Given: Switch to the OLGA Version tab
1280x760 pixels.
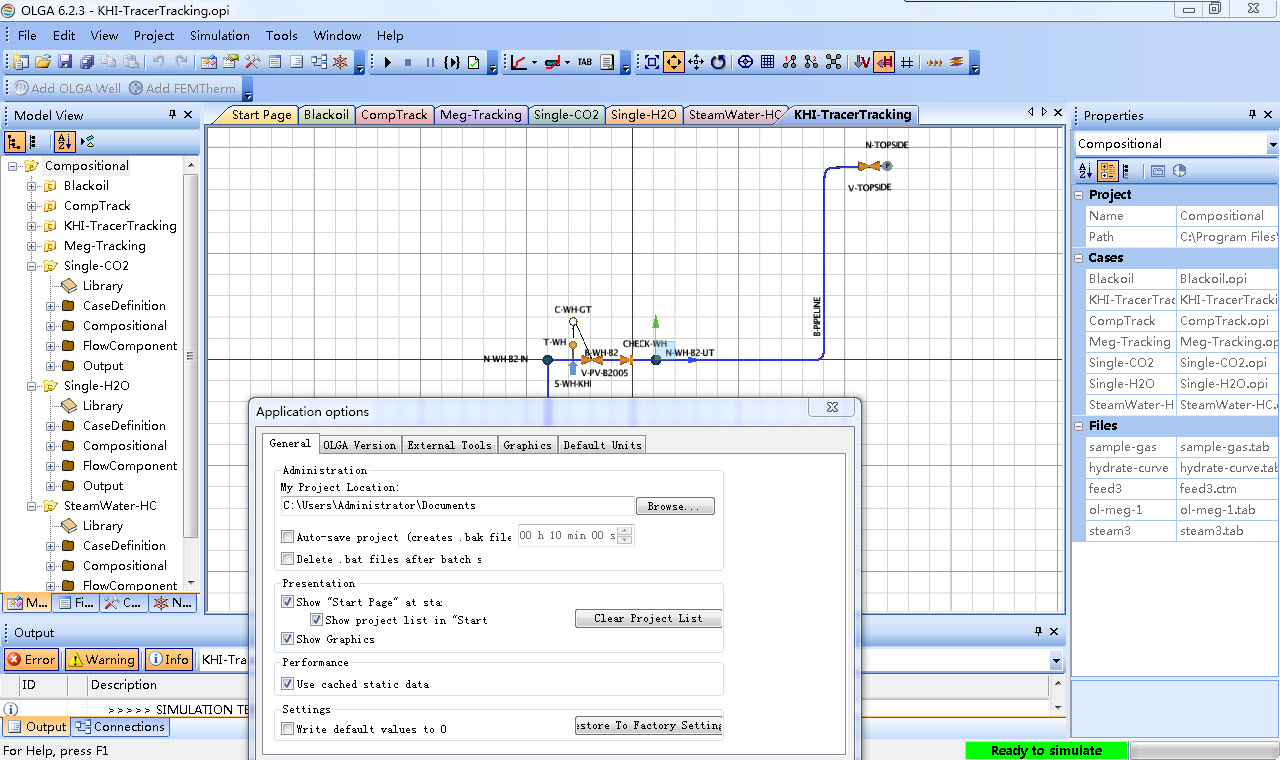Looking at the screenshot, I should pyautogui.click(x=359, y=445).
